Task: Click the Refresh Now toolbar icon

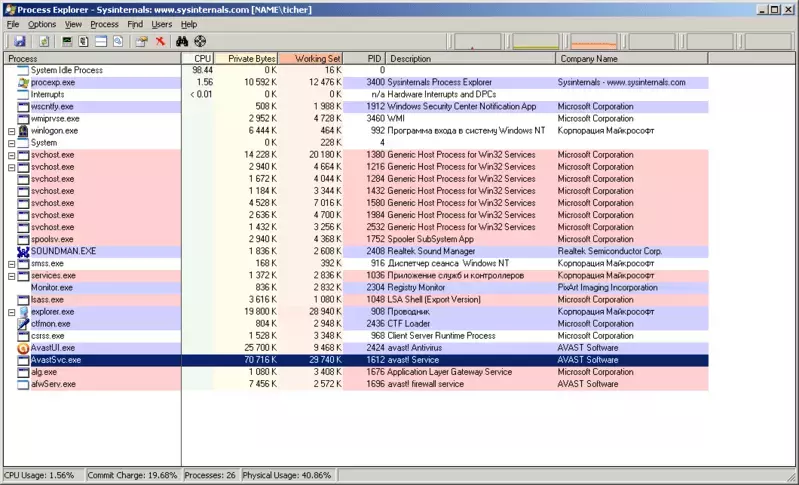Action: [44, 41]
